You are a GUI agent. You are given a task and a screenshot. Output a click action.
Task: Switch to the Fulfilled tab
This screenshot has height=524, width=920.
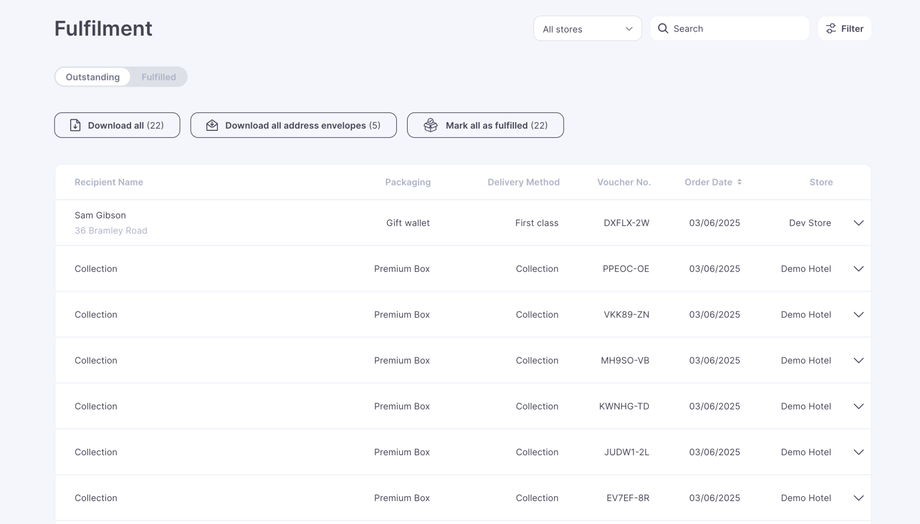coord(158,77)
